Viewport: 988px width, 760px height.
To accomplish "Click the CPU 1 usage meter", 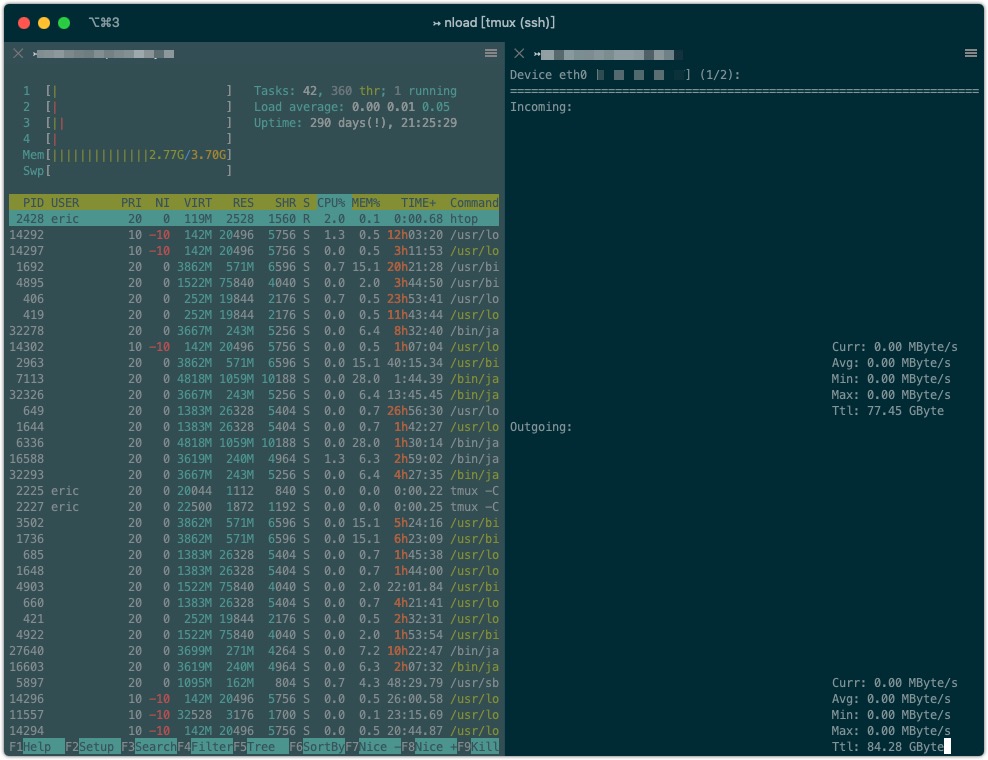I will [x=127, y=91].
